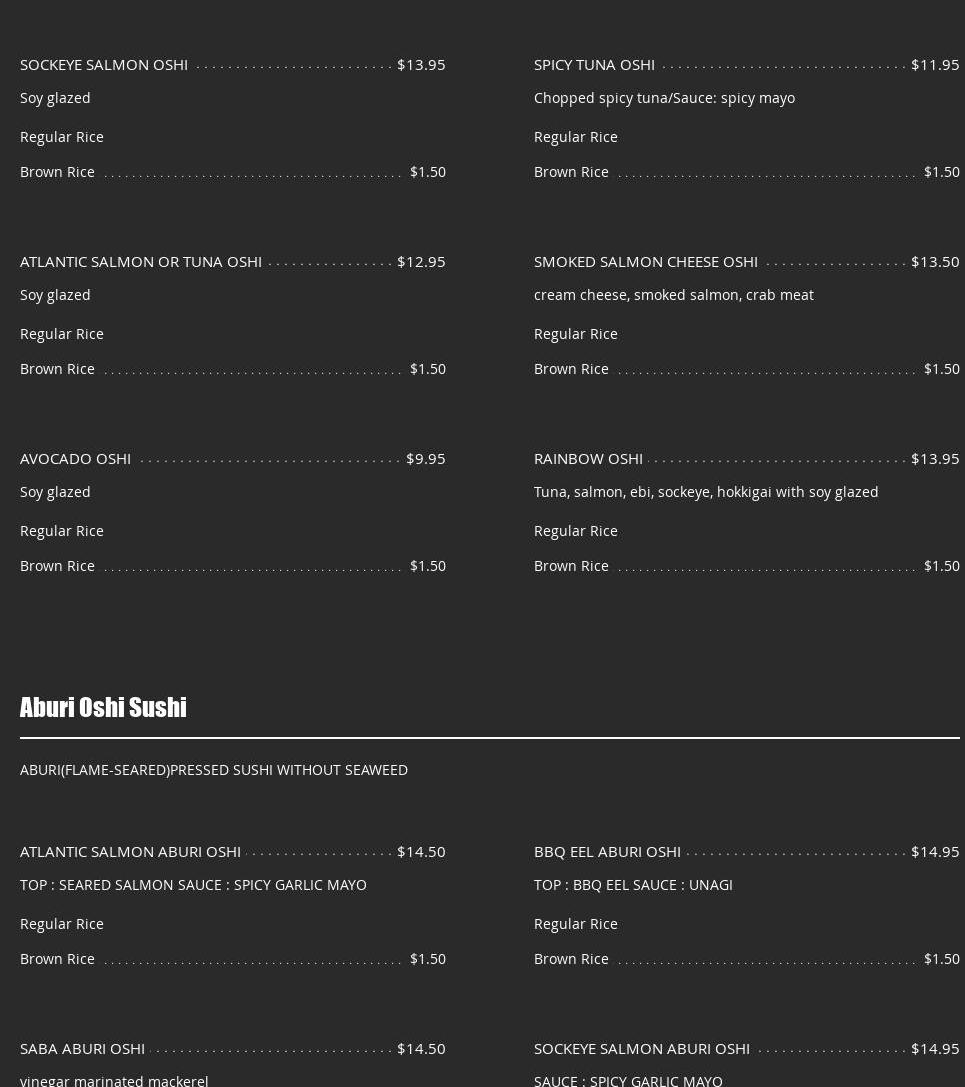
Task: Pick Regular Rice under Rainbow Oshi
Action: [x=576, y=530]
